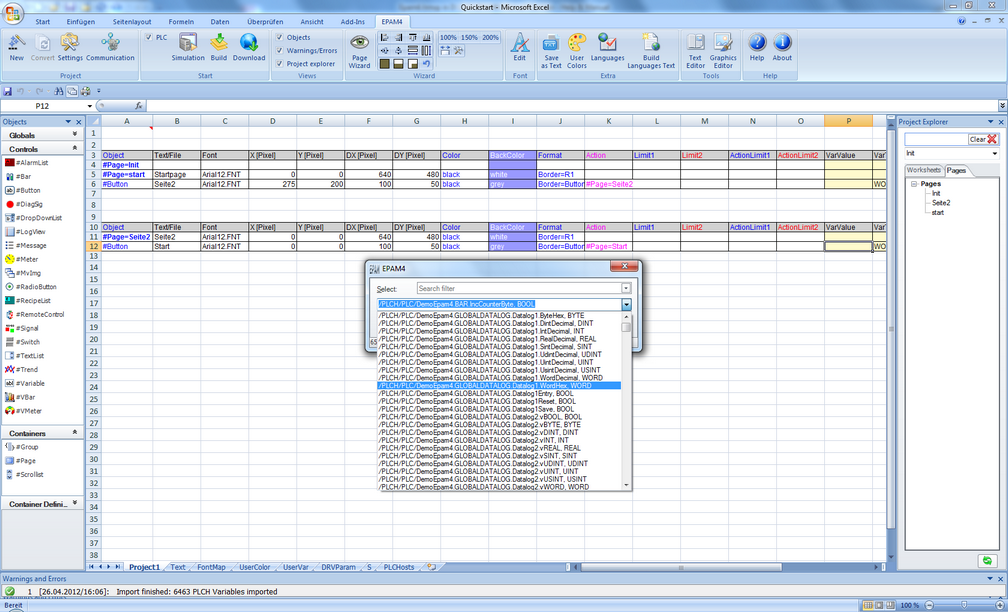
Task: Open the UserColor worksheet tab
Action: tap(254, 567)
